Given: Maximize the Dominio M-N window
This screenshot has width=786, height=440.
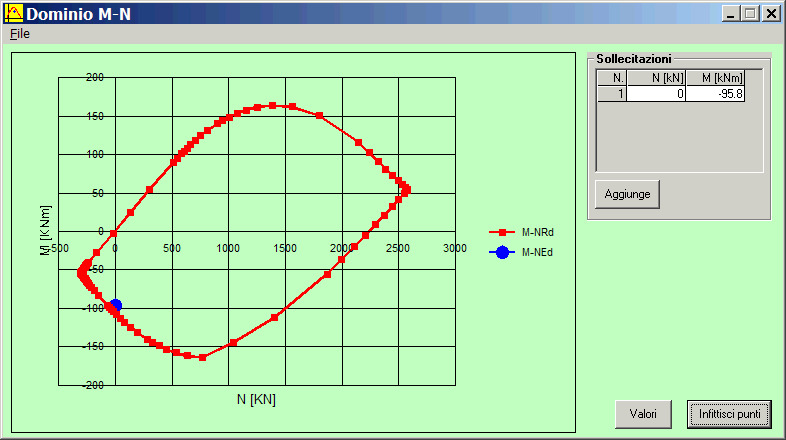Looking at the screenshot, I should pos(750,14).
